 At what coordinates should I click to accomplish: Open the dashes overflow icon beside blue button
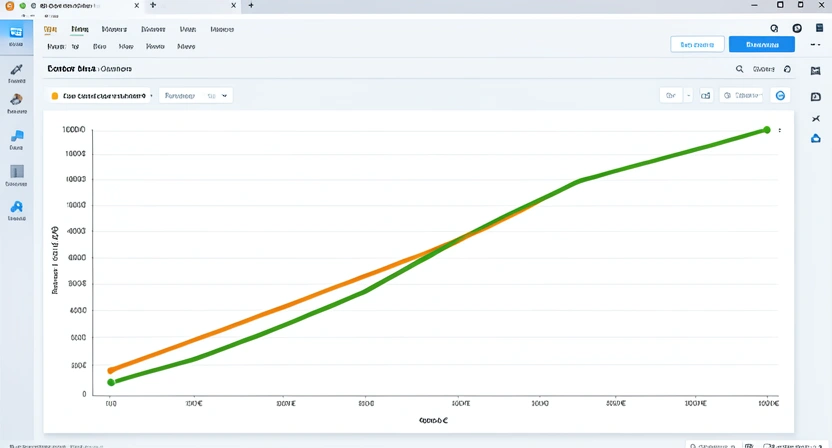[816, 45]
